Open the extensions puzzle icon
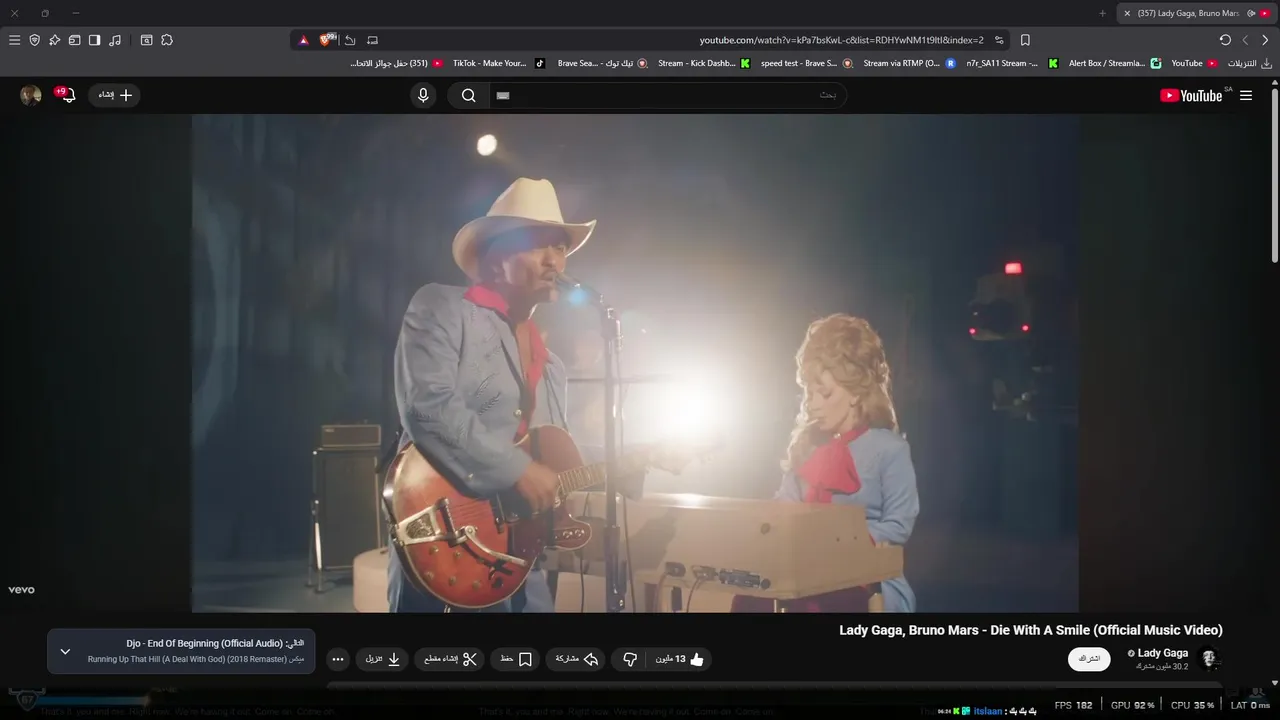 pos(167,40)
